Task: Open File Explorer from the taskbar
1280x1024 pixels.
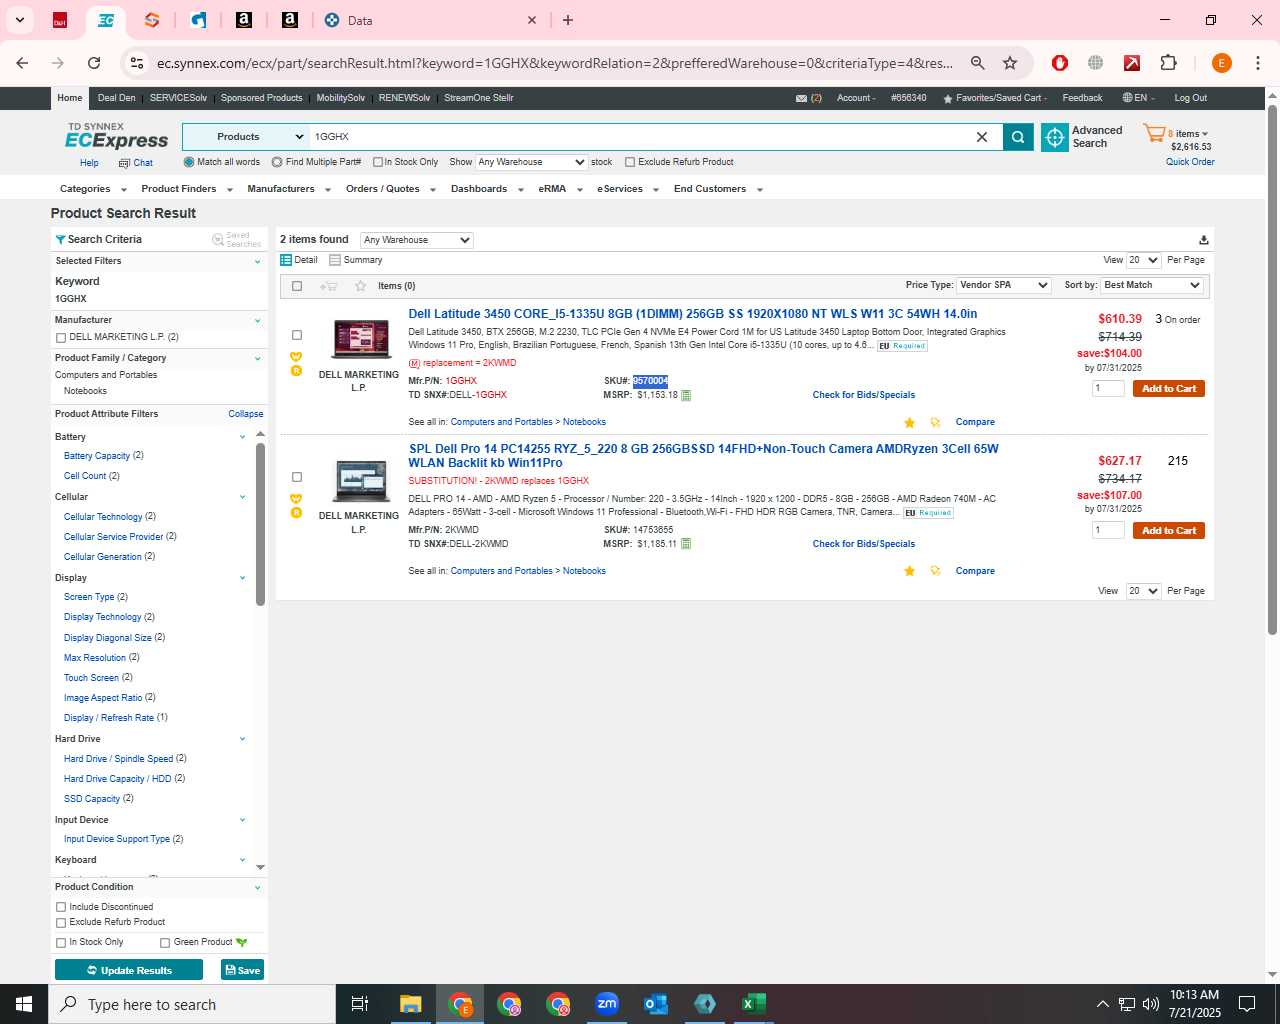Action: pos(411,1004)
